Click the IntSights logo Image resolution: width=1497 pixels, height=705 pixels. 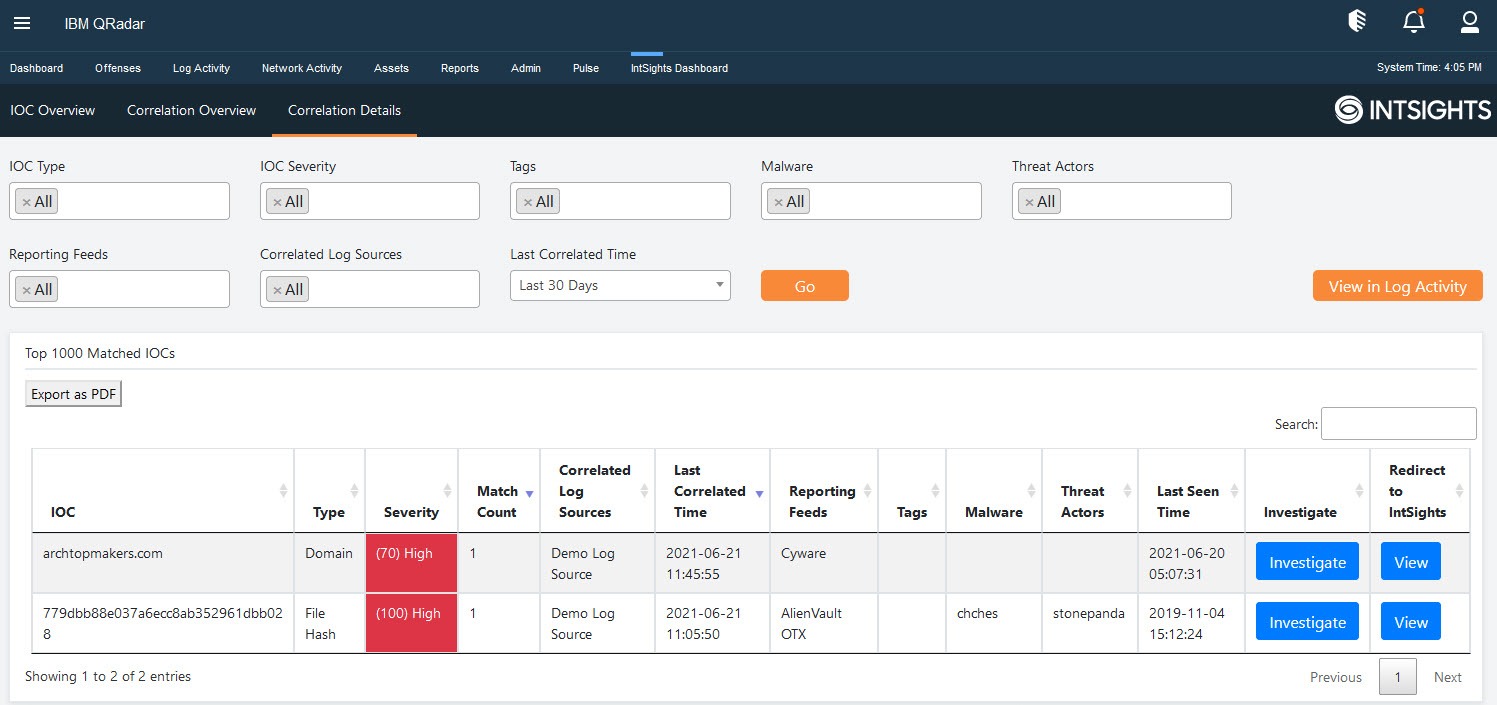point(1412,110)
